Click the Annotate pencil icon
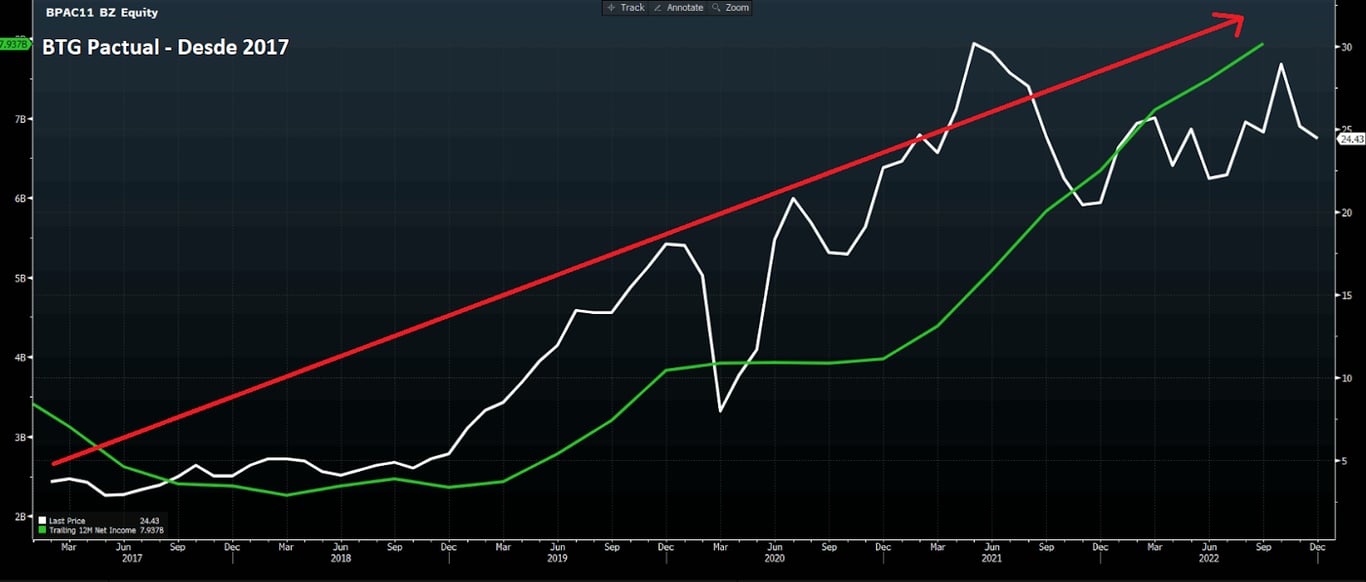Screen dimensions: 1366x582 coord(657,8)
